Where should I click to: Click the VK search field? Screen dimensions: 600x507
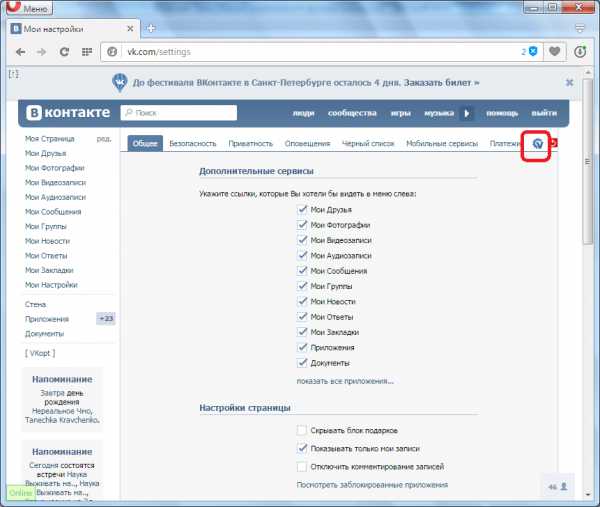179,113
